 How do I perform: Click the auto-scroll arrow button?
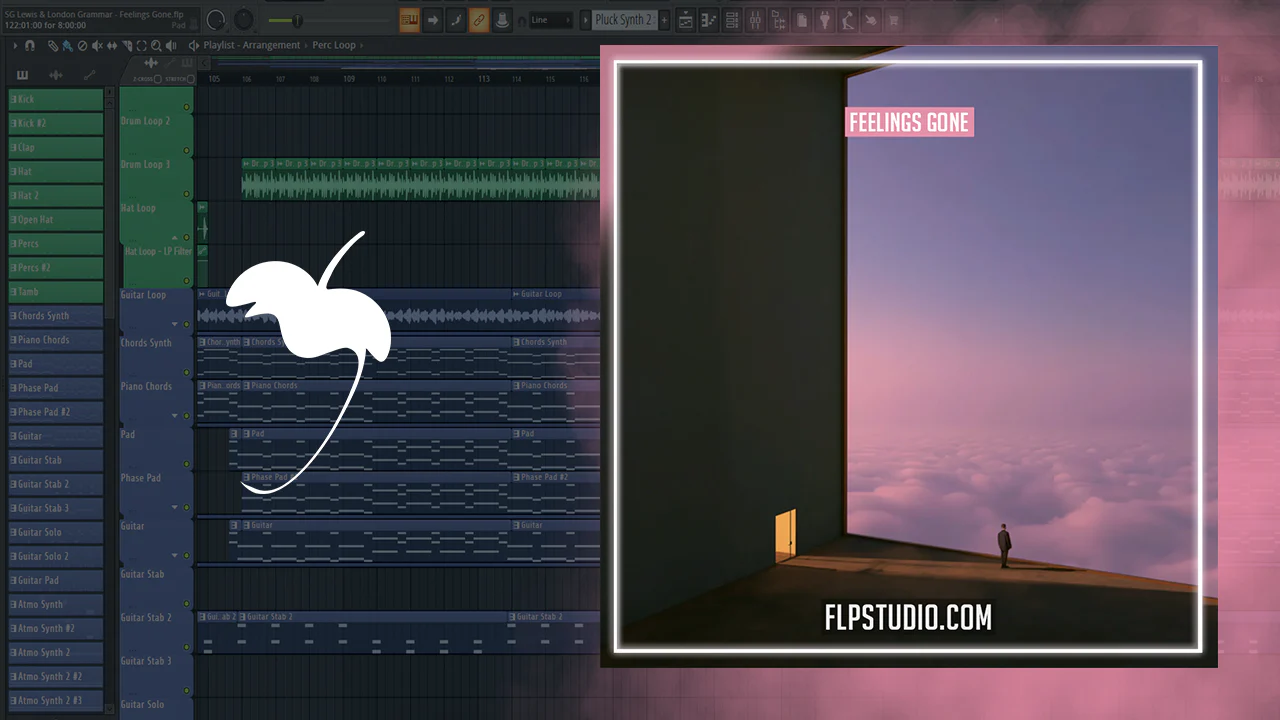click(434, 20)
